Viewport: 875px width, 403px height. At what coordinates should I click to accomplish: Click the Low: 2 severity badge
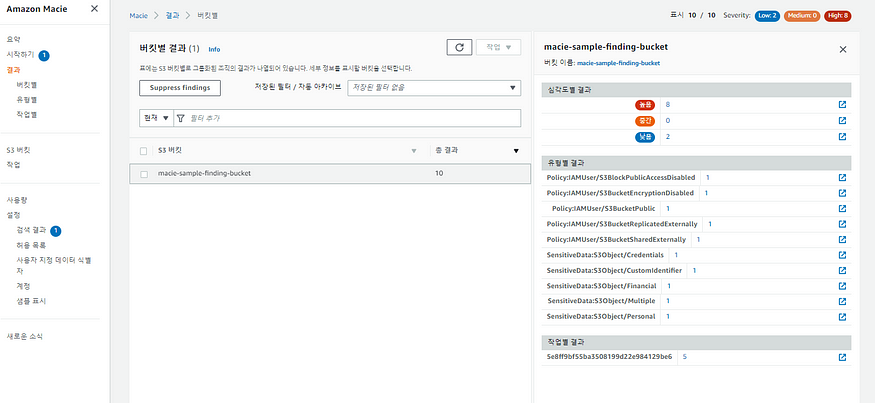point(767,16)
